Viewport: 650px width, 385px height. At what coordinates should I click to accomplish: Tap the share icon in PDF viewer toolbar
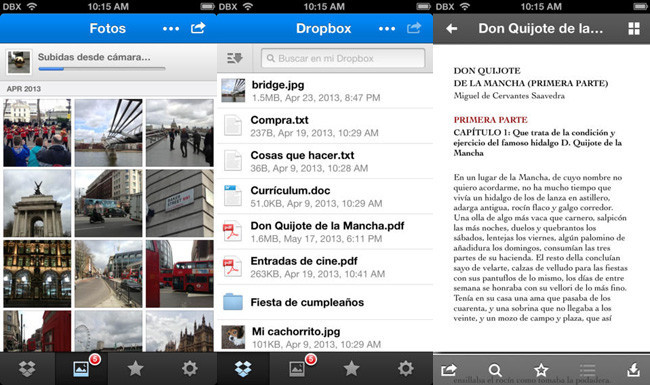449,369
